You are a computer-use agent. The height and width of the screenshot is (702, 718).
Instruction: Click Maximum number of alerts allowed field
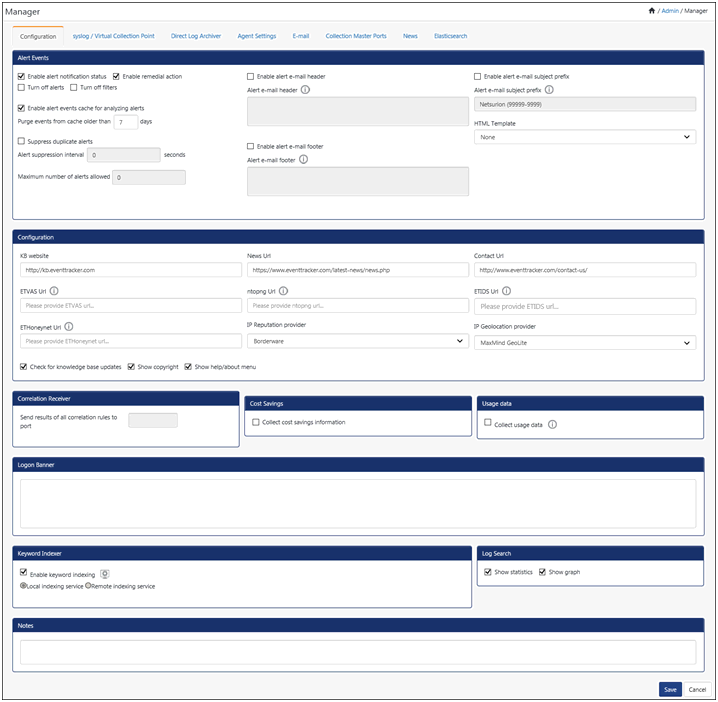point(149,177)
